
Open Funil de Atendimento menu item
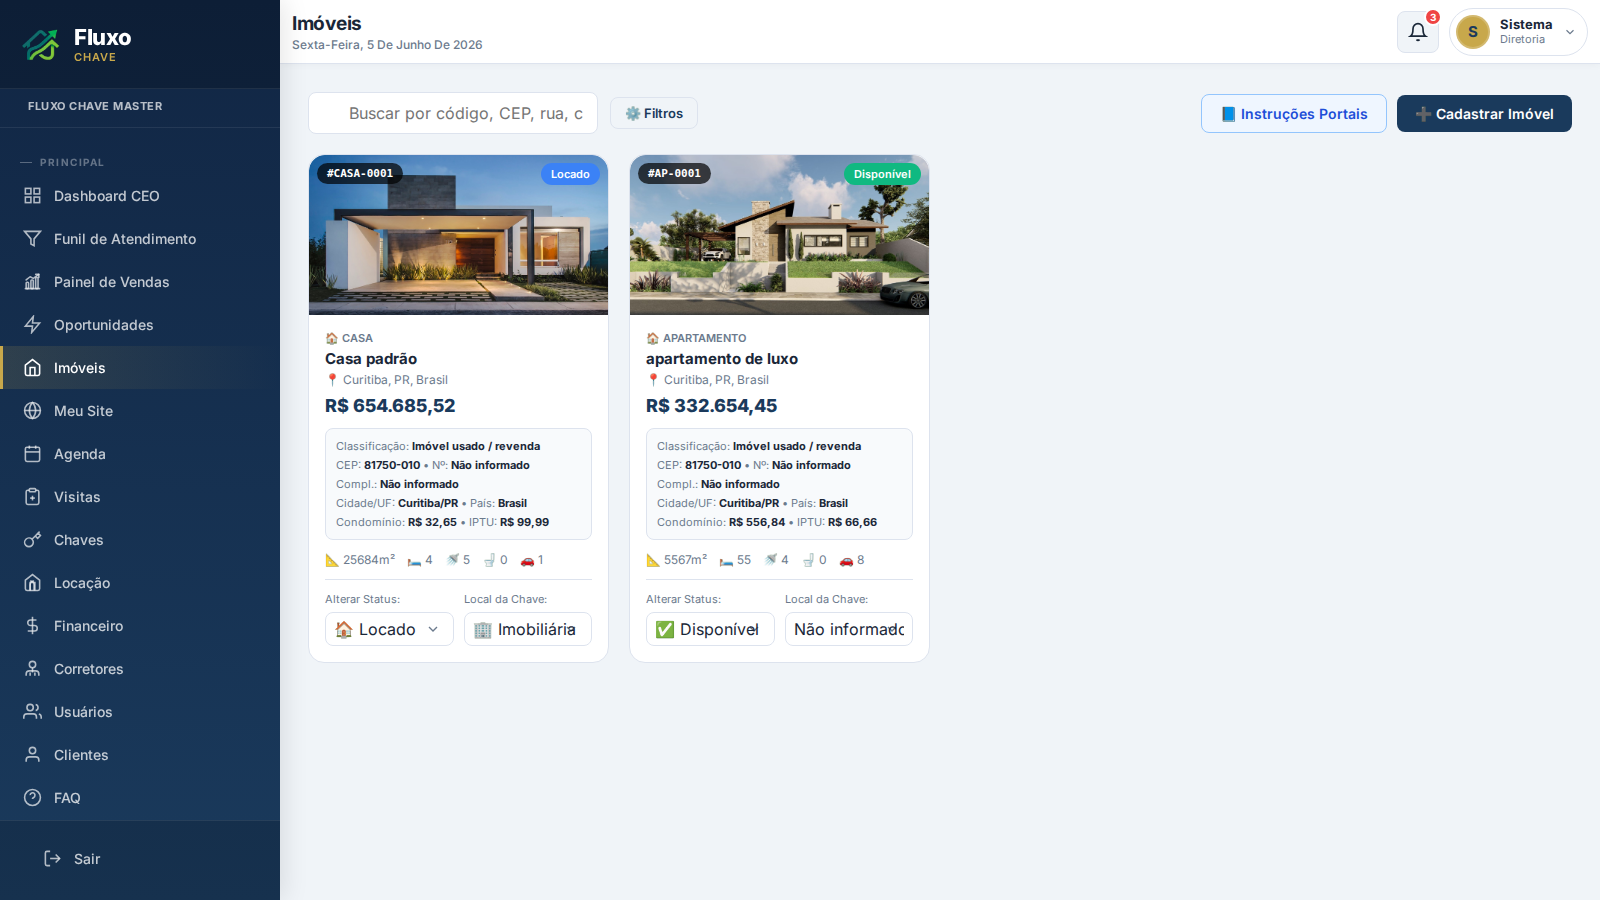point(140,239)
